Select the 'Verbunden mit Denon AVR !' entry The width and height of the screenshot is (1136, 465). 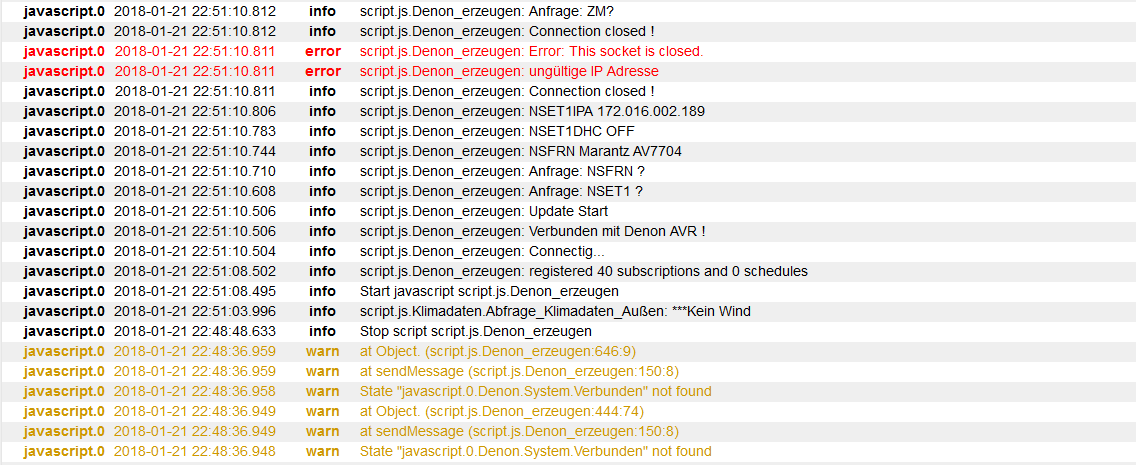click(x=532, y=231)
